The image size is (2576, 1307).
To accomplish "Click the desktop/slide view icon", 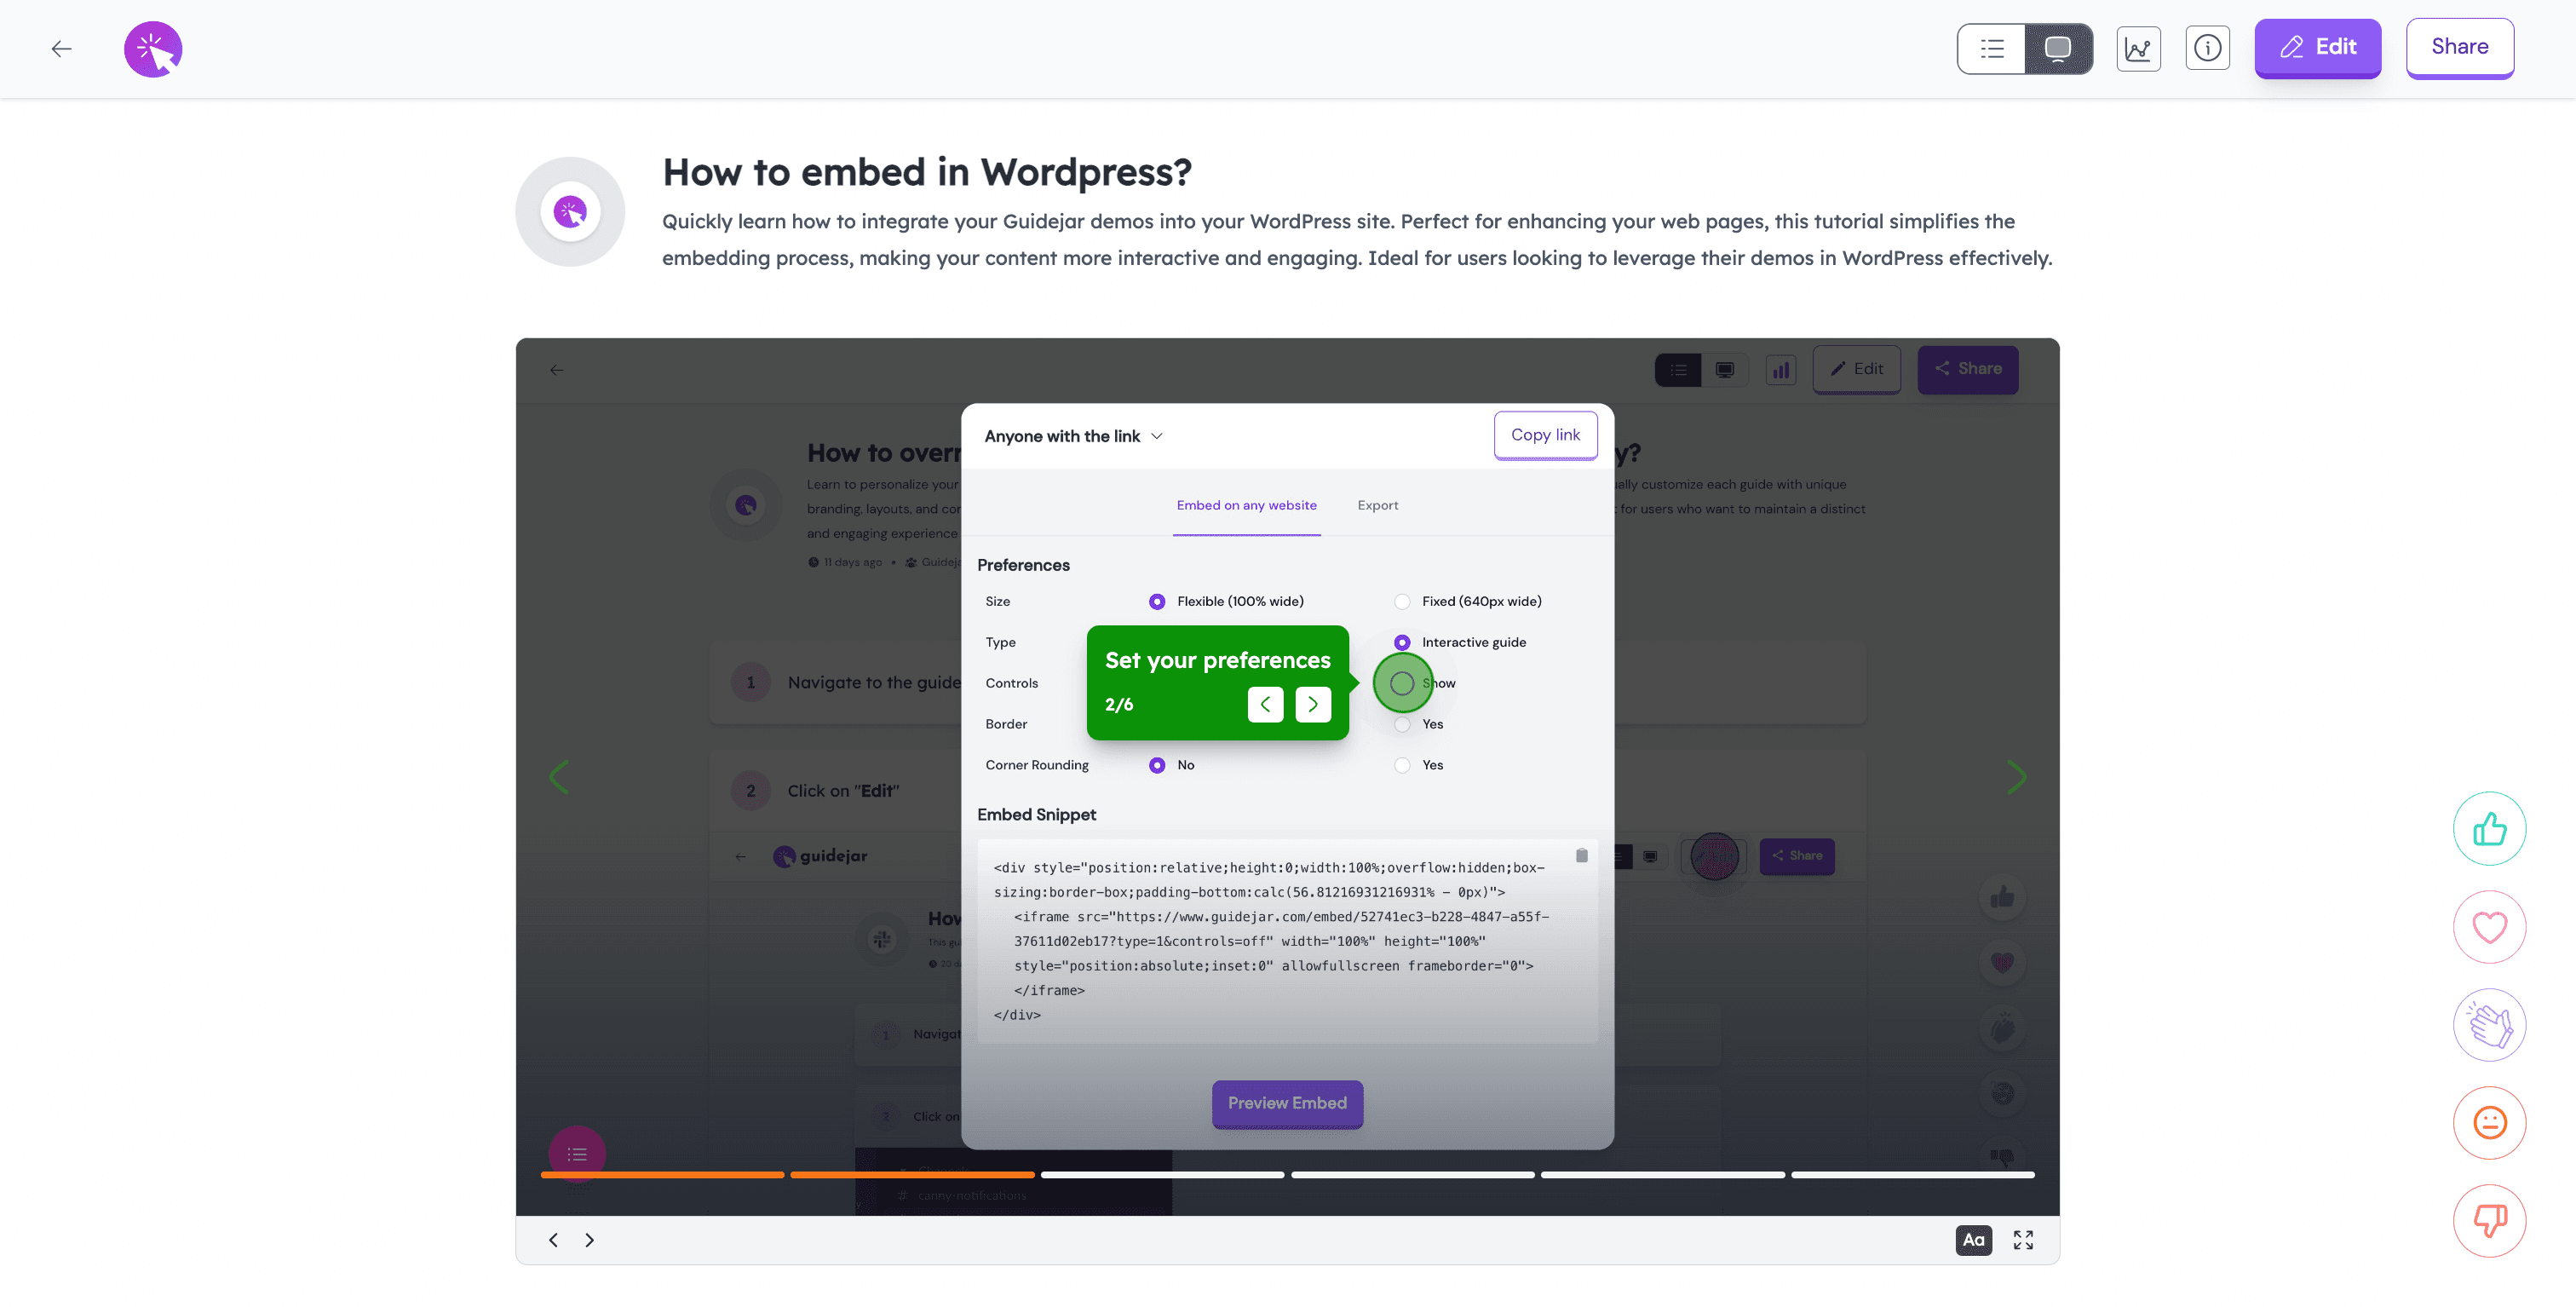I will pos(2058,49).
